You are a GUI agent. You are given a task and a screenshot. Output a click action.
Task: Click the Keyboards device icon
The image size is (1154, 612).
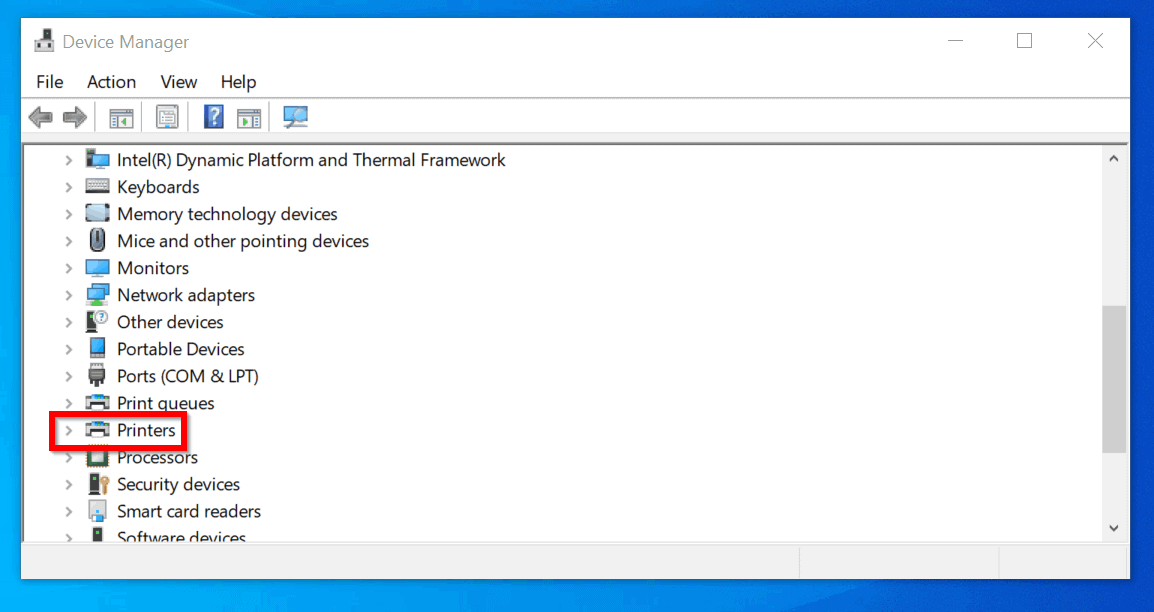coord(97,186)
